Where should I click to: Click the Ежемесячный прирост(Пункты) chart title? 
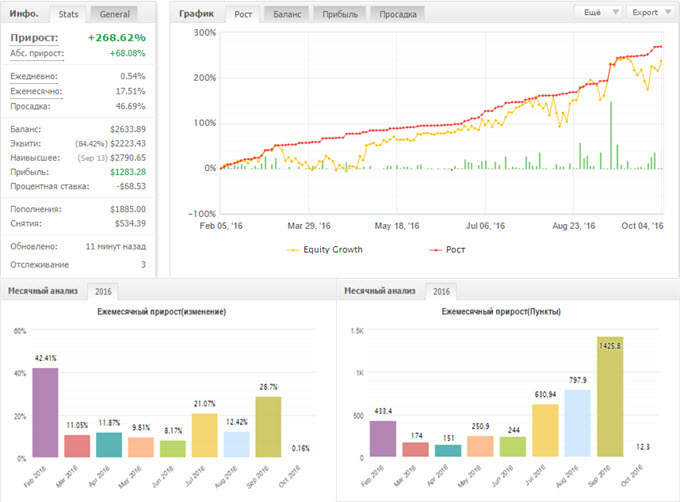click(501, 312)
